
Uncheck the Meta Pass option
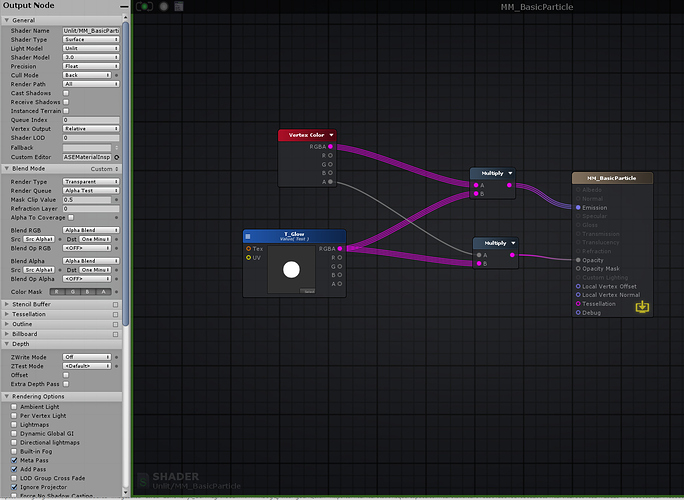pyautogui.click(x=14, y=460)
